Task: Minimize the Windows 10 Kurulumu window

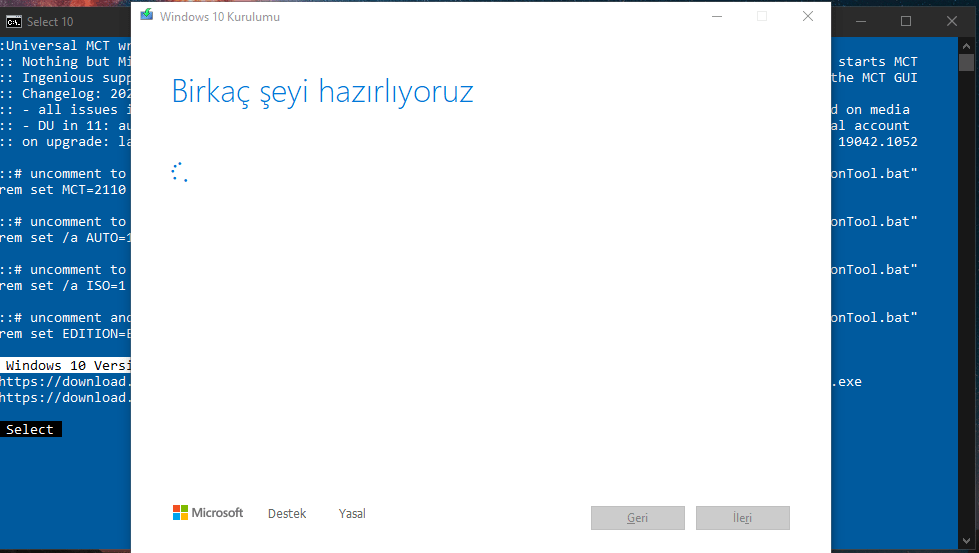Action: click(x=717, y=16)
